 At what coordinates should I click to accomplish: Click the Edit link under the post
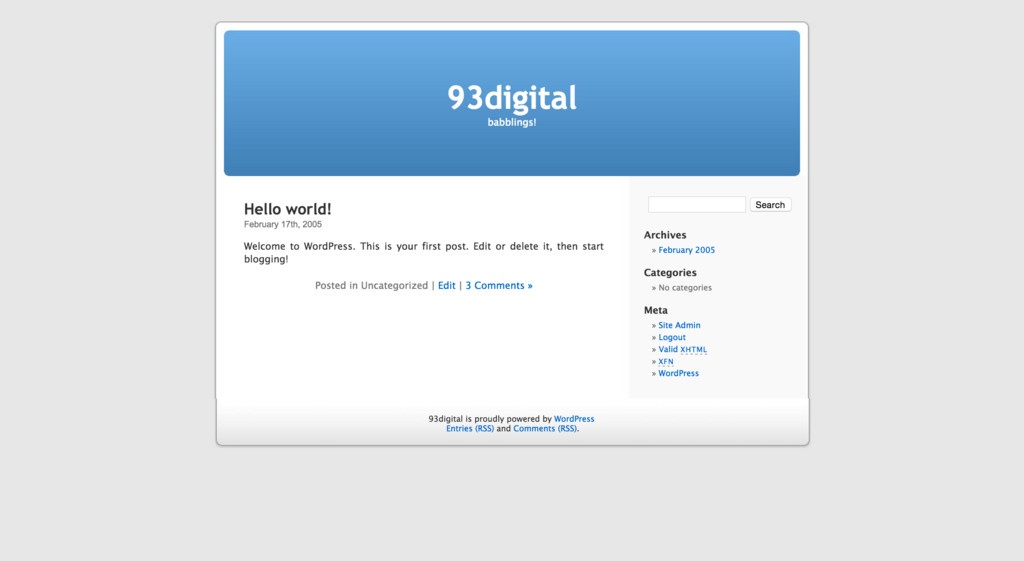click(x=446, y=286)
